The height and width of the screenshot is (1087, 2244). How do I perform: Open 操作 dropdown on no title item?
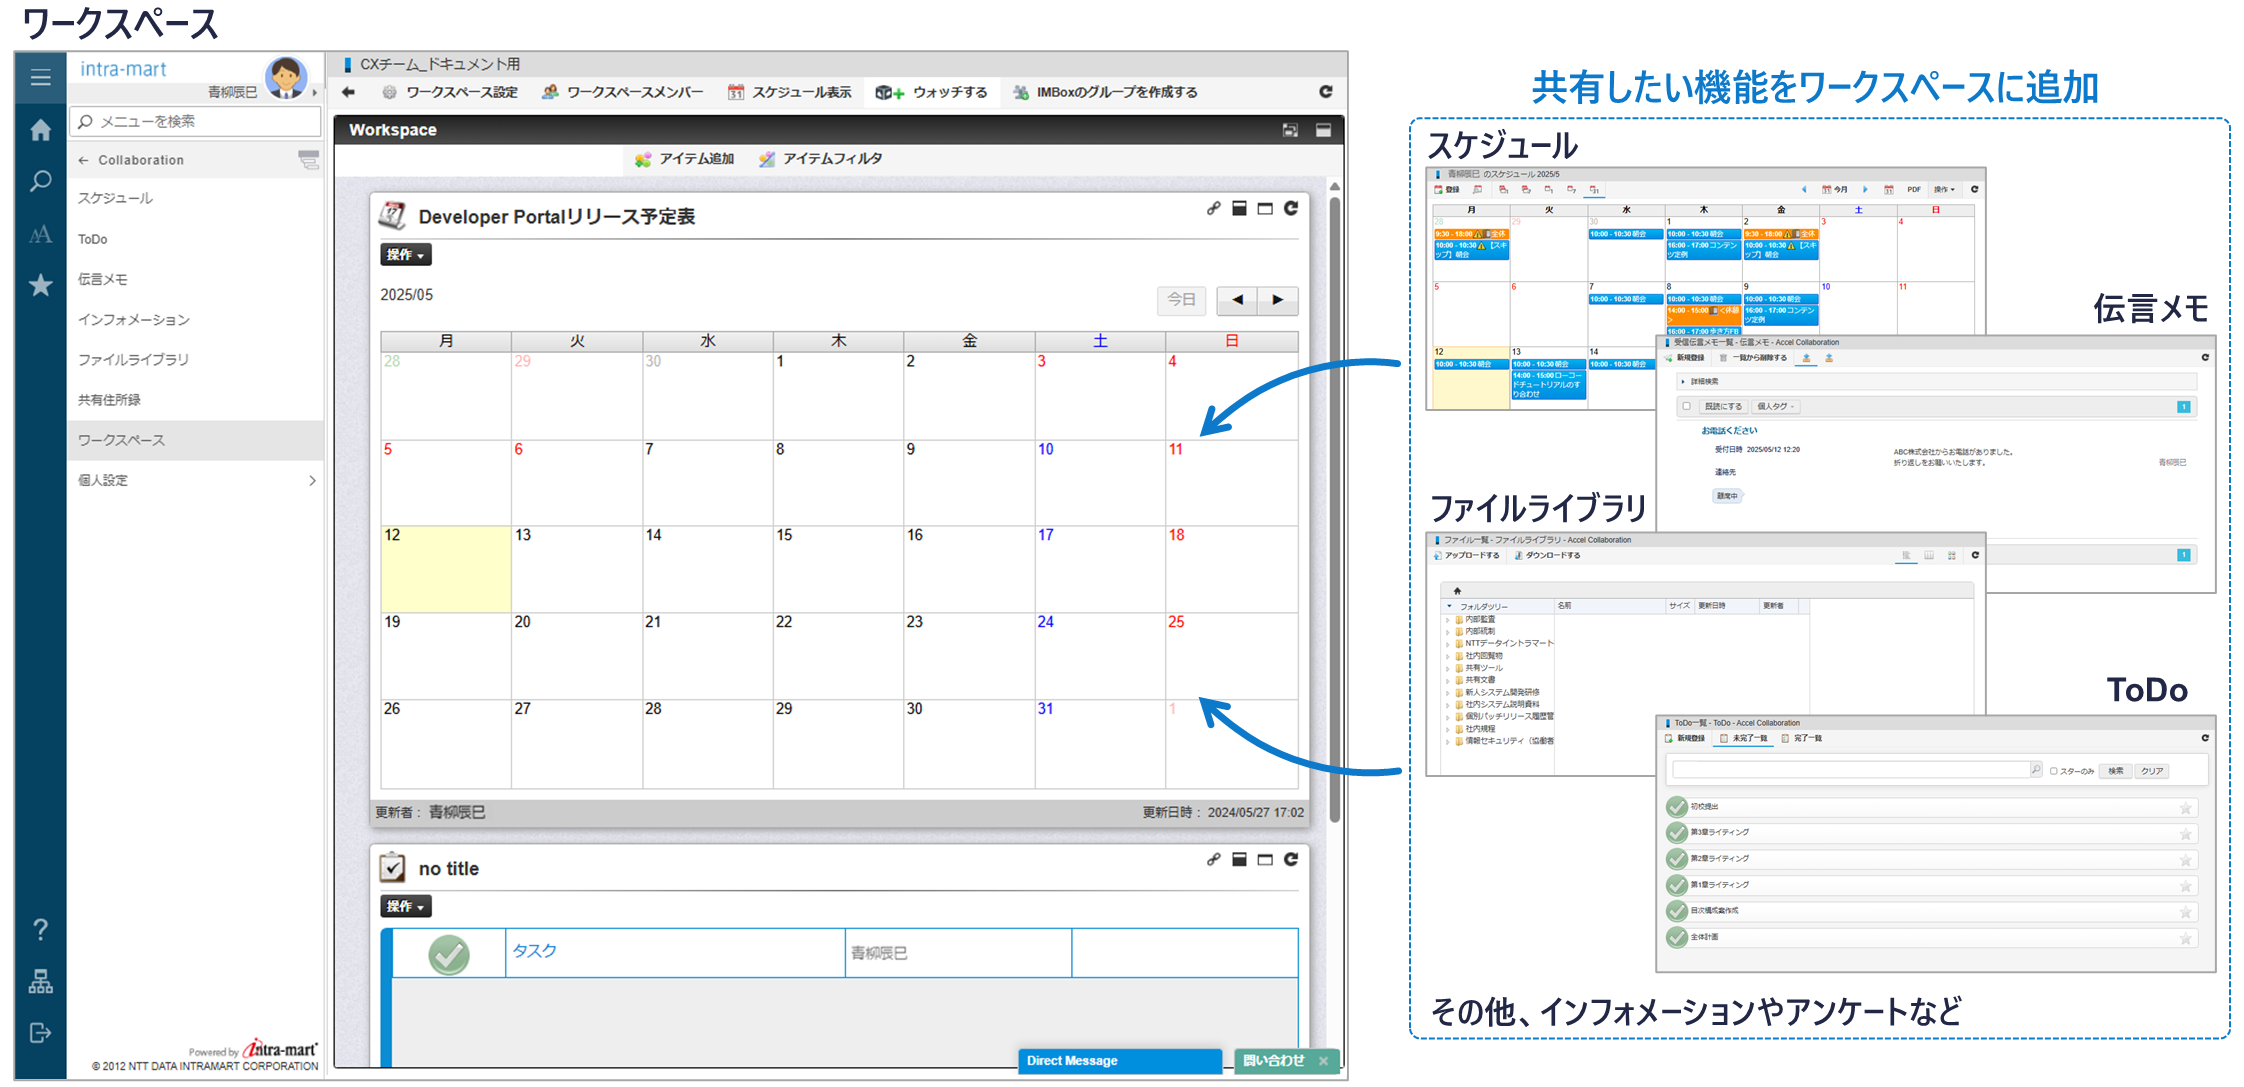405,906
